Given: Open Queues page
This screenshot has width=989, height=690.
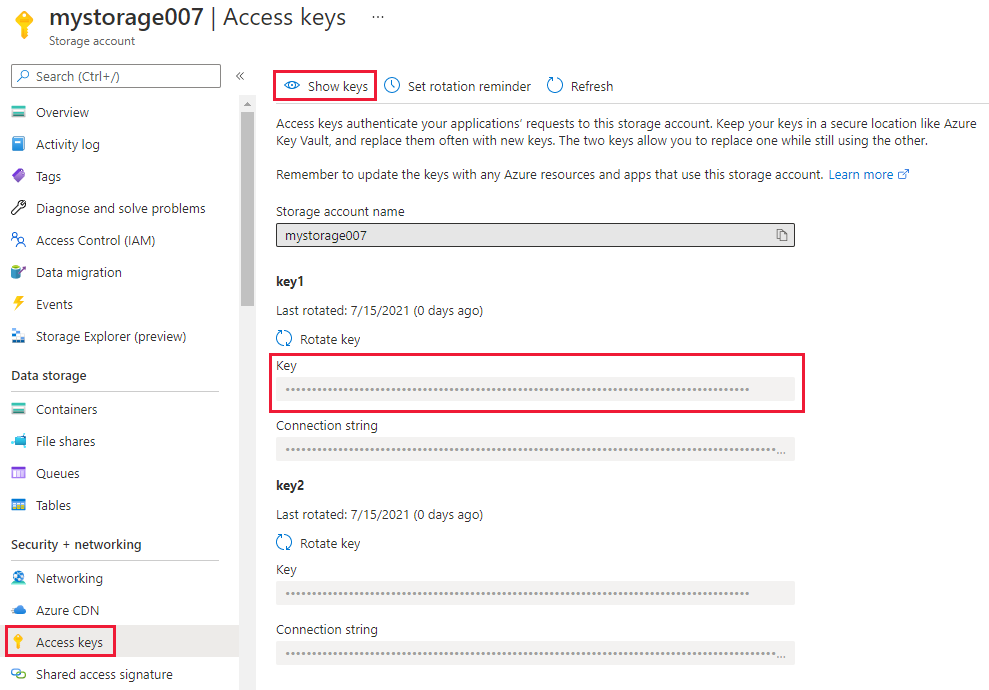Looking at the screenshot, I should pyautogui.click(x=57, y=474).
